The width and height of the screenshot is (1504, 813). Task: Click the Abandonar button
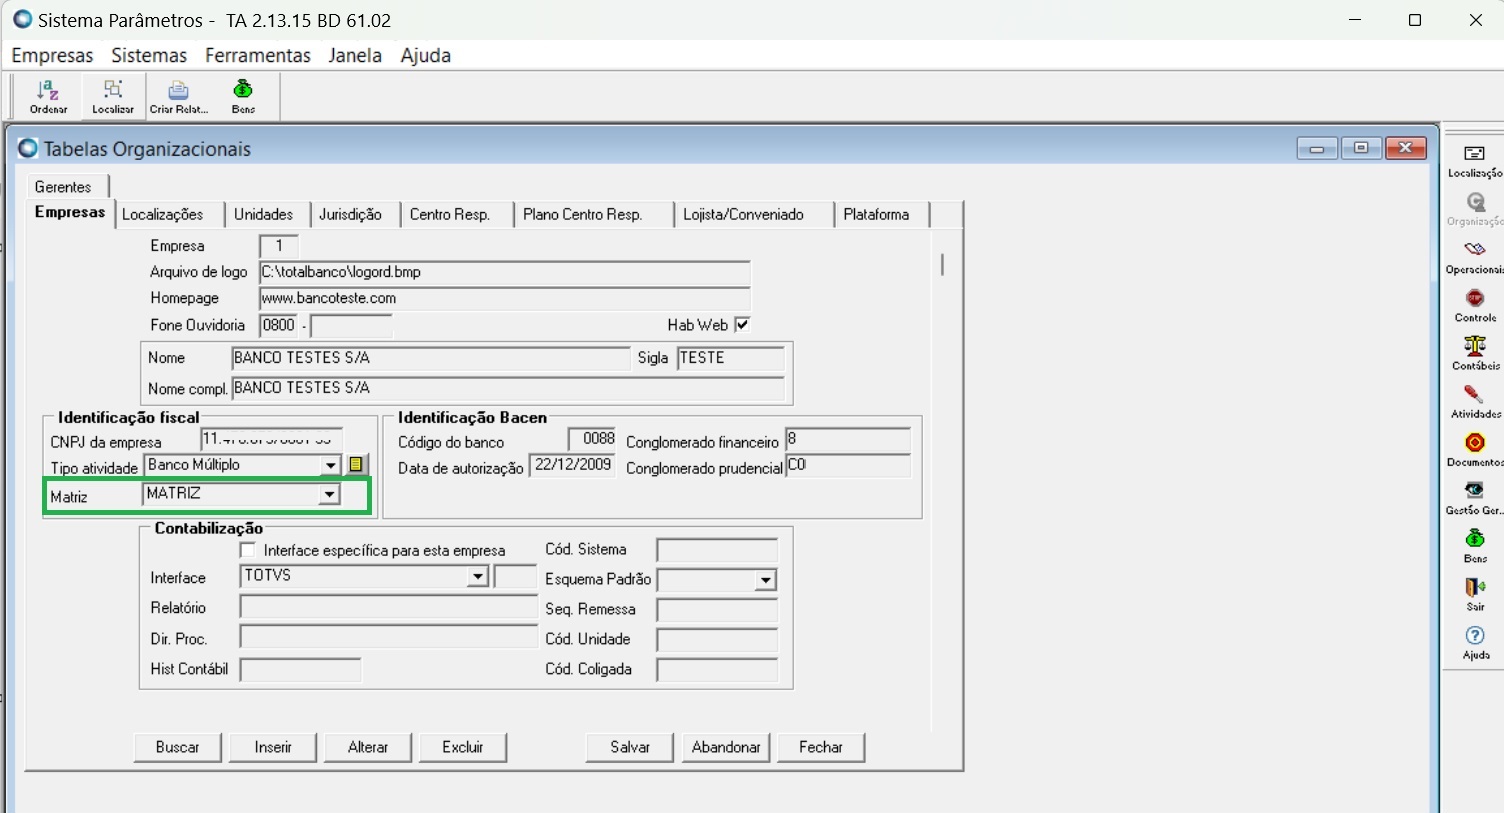point(726,747)
